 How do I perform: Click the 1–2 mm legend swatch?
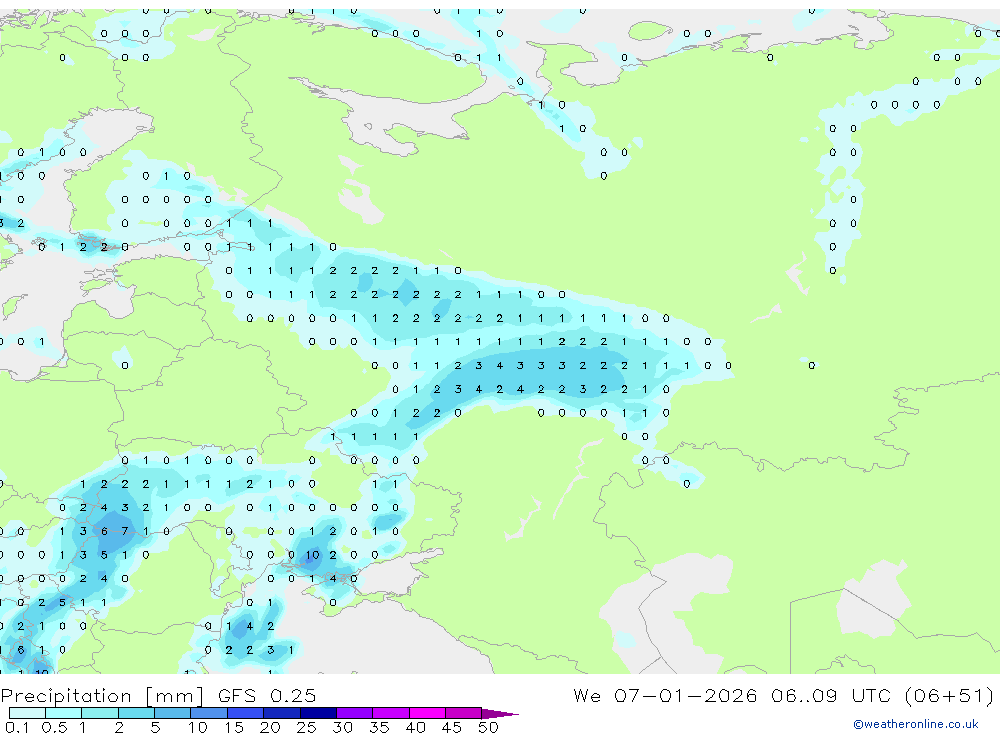100,713
